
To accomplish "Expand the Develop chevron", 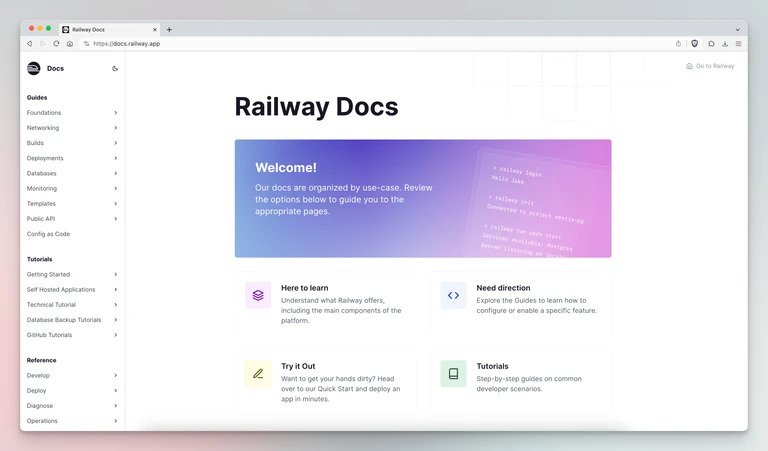I will (x=116, y=376).
